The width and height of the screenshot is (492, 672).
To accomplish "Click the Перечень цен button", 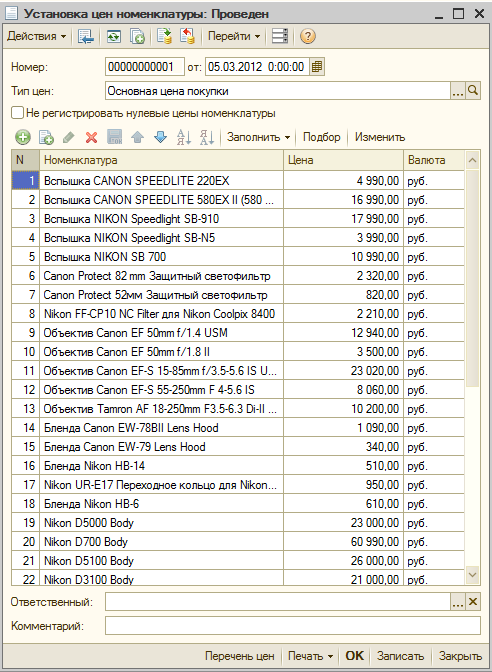I will 240,656.
